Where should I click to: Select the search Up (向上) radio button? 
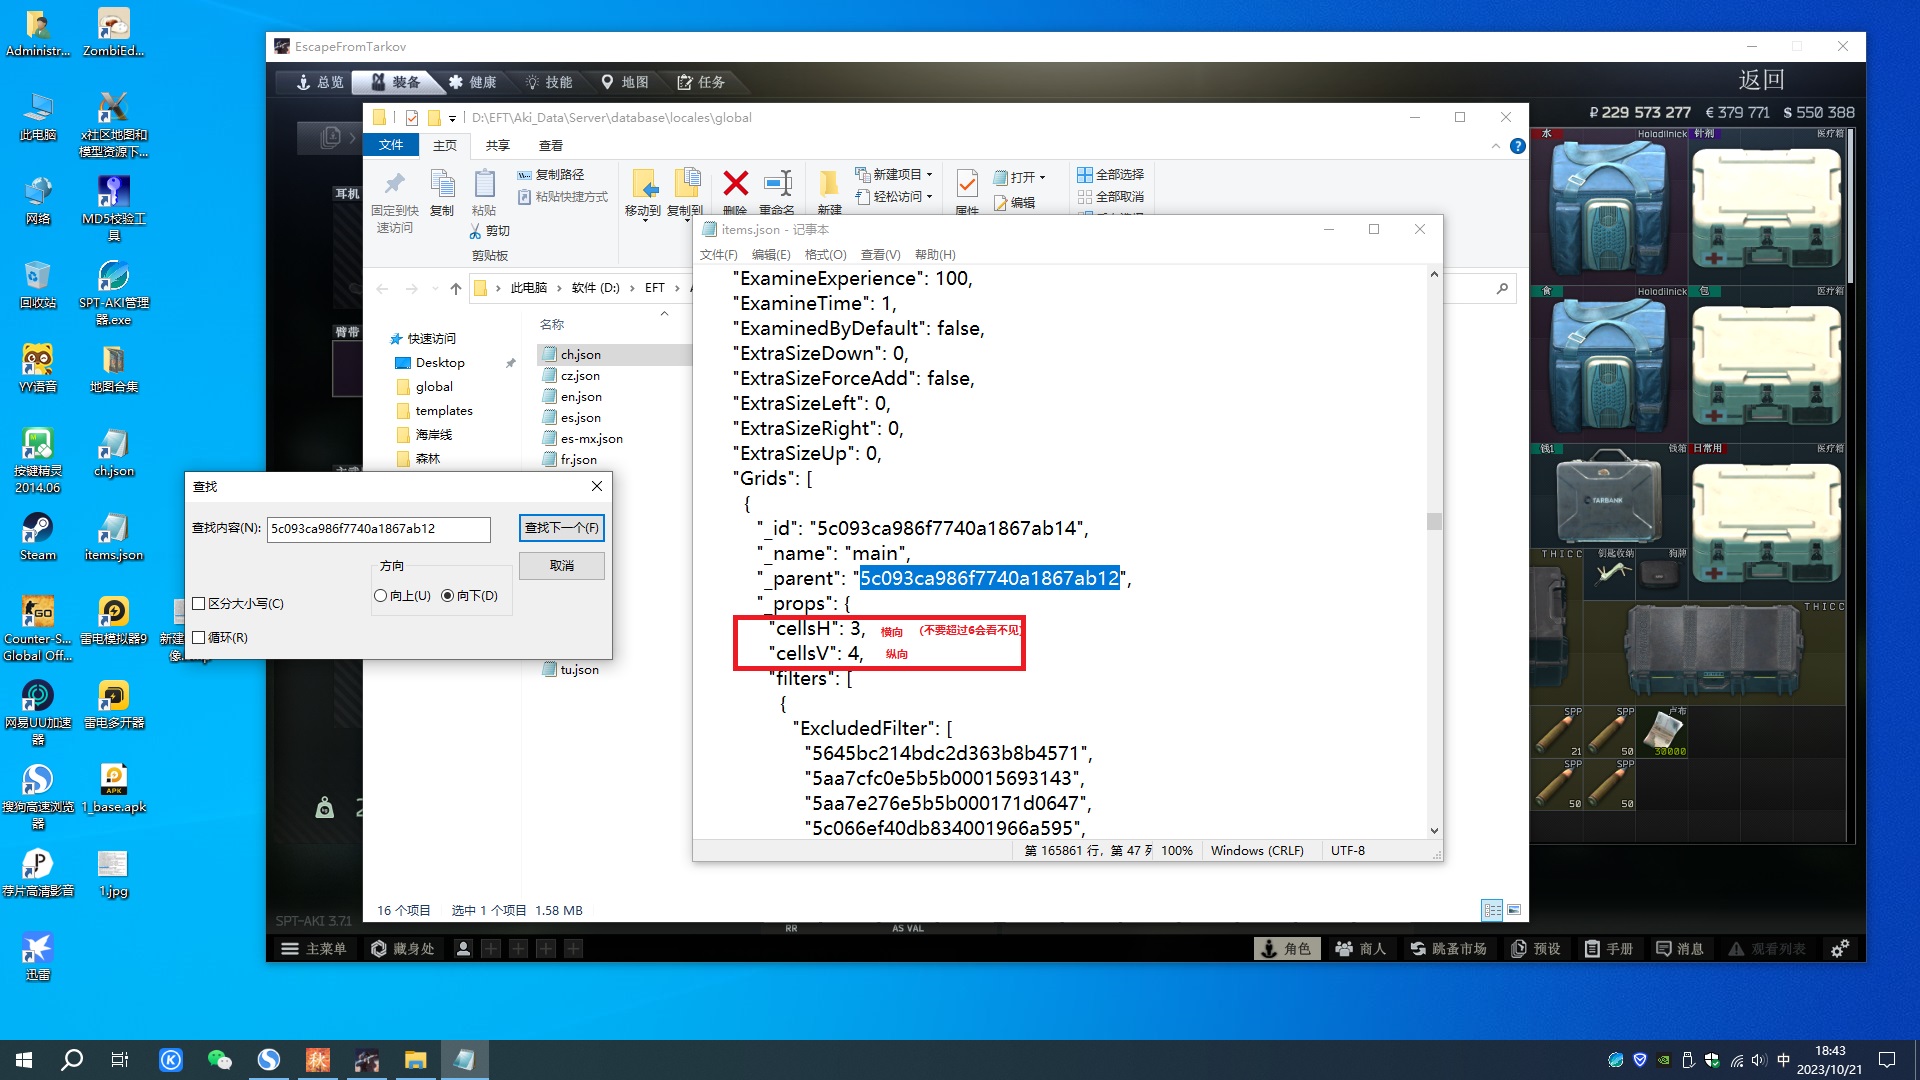381,595
